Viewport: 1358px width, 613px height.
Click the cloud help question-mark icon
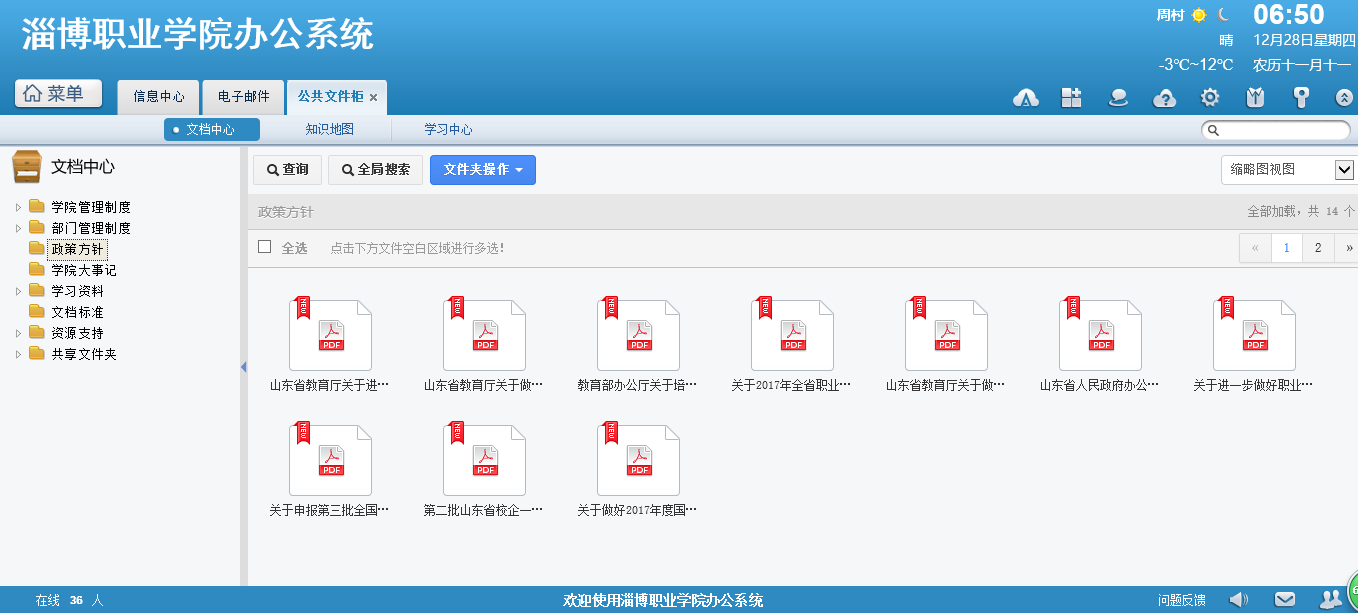(x=1164, y=97)
